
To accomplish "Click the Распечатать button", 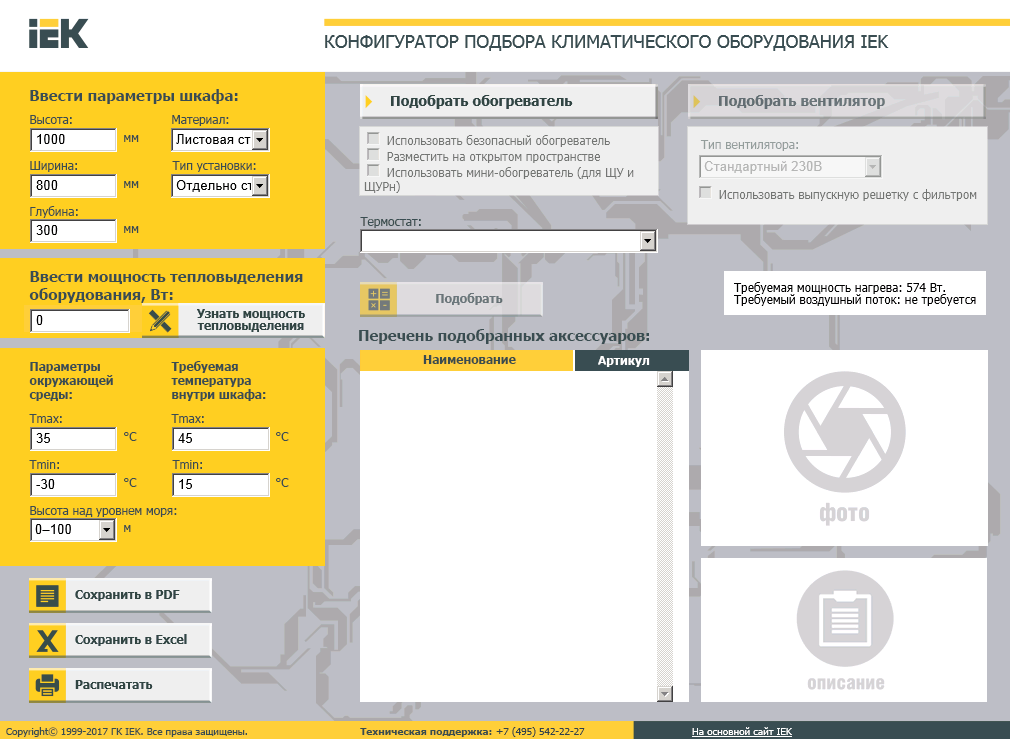I will tap(120, 685).
